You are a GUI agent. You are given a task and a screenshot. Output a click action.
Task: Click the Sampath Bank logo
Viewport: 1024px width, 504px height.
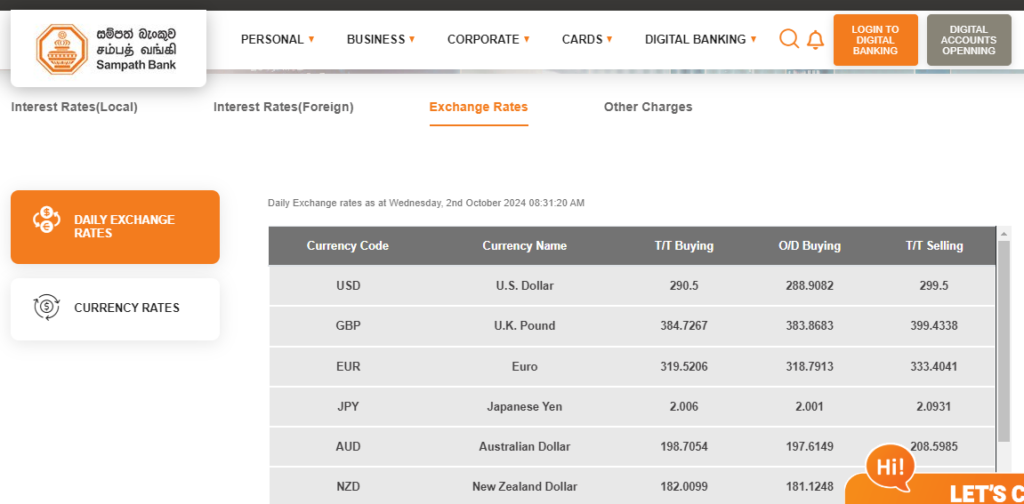pyautogui.click(x=108, y=48)
